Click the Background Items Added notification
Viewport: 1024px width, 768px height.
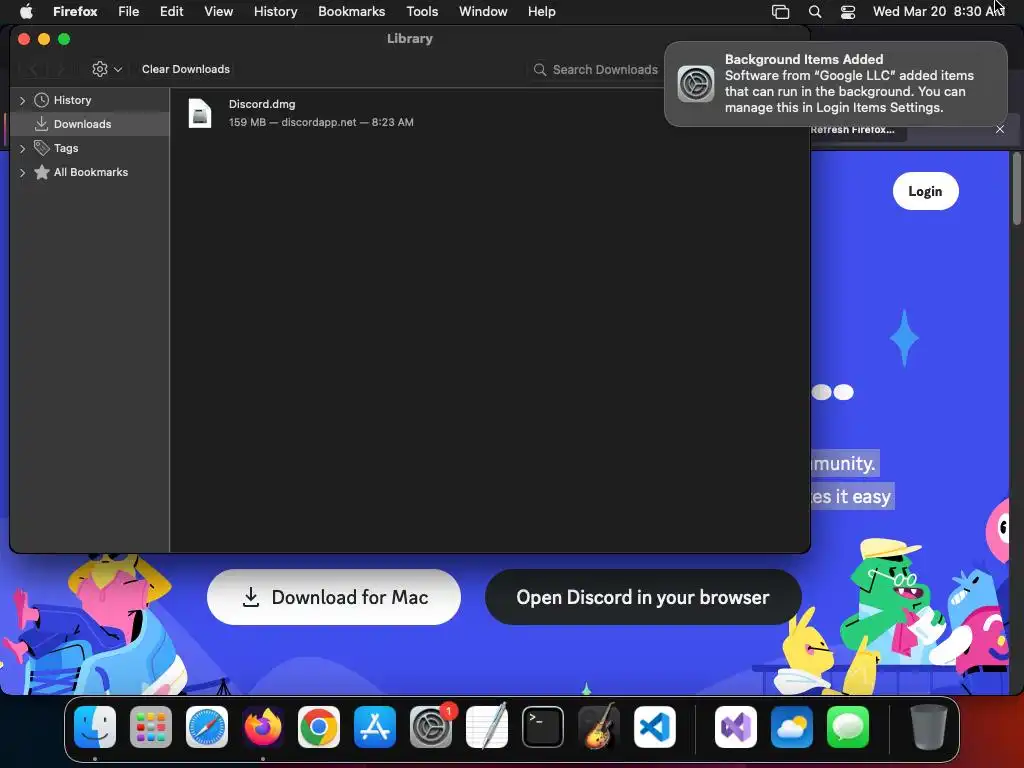coord(835,84)
